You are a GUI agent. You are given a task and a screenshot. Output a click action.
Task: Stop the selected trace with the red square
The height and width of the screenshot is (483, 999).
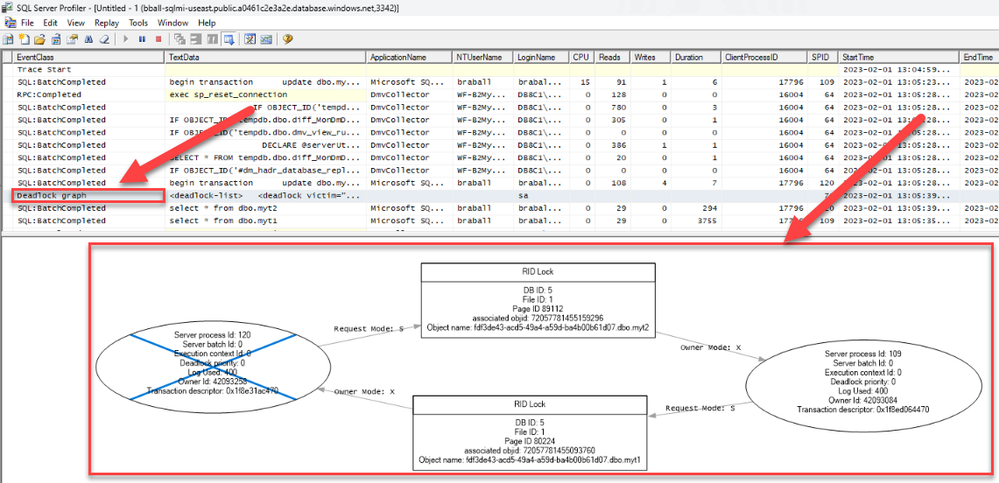pyautogui.click(x=159, y=39)
